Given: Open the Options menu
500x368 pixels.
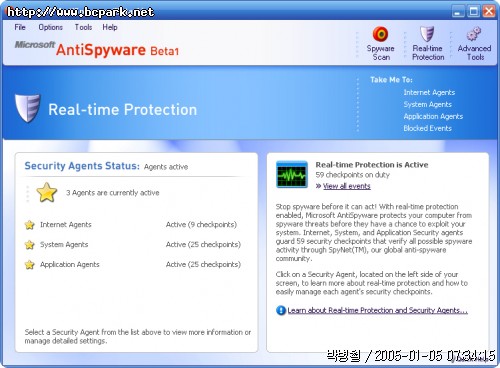Looking at the screenshot, I should (51, 27).
